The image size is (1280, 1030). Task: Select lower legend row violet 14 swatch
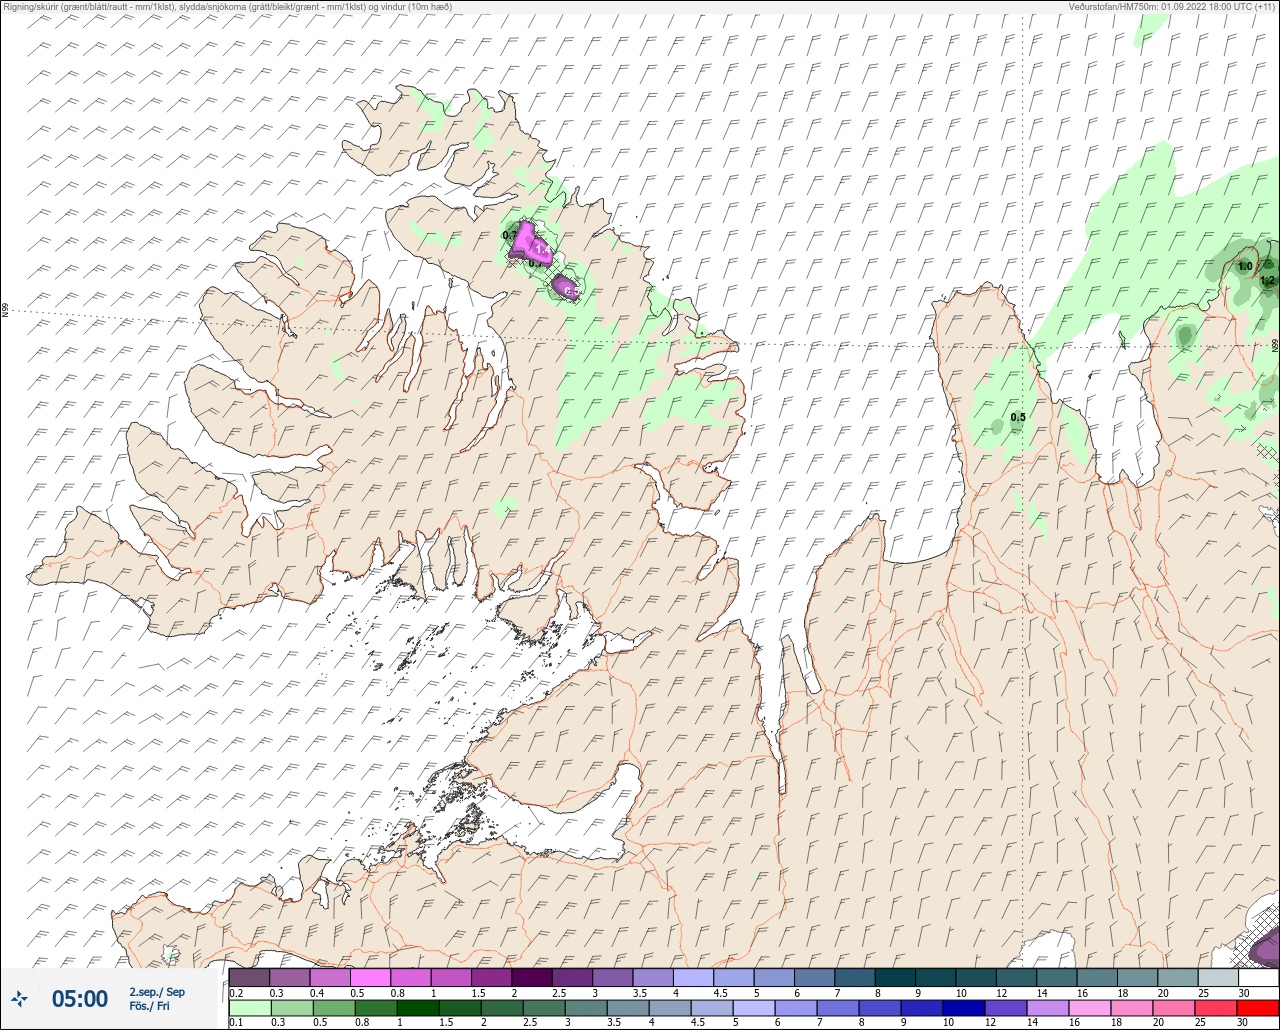(x=1047, y=1007)
